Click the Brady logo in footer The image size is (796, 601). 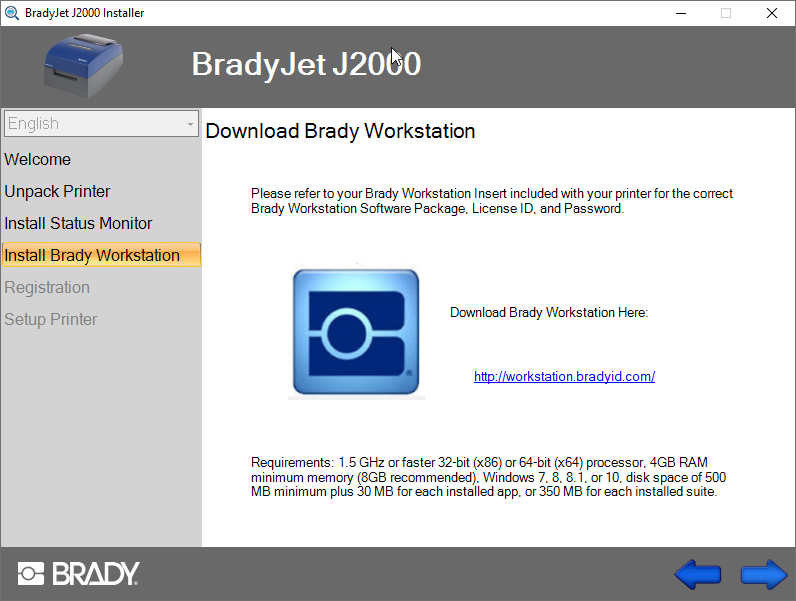[78, 574]
